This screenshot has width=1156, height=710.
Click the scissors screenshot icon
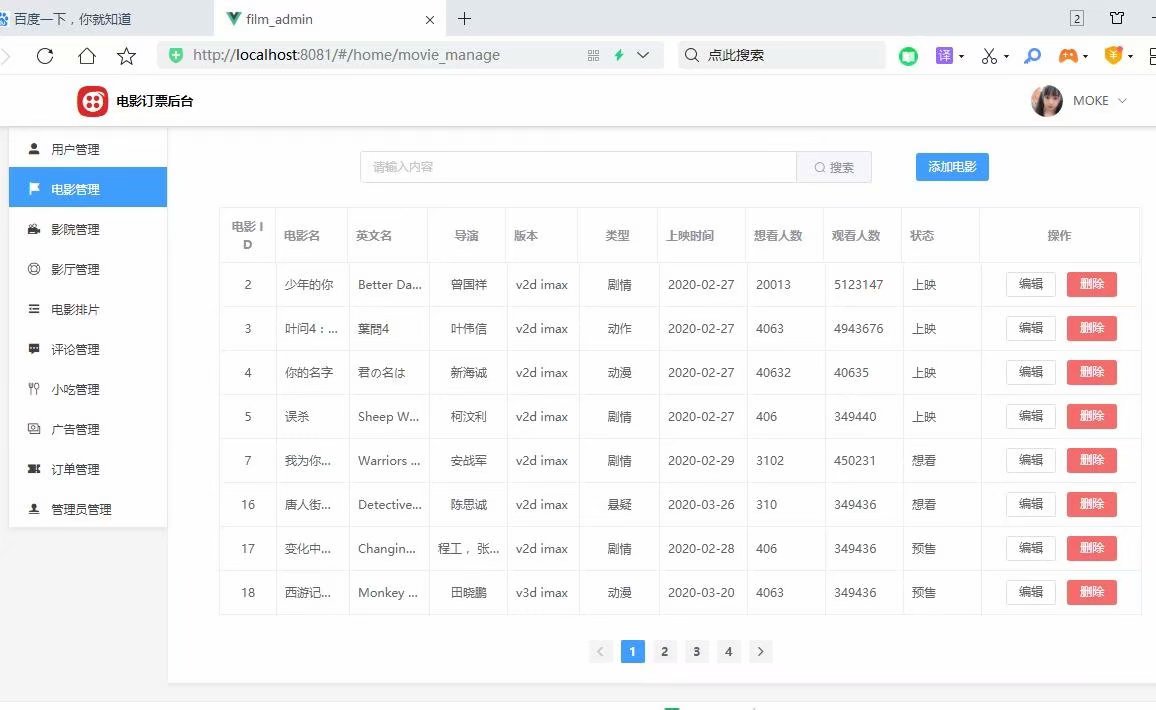click(989, 56)
